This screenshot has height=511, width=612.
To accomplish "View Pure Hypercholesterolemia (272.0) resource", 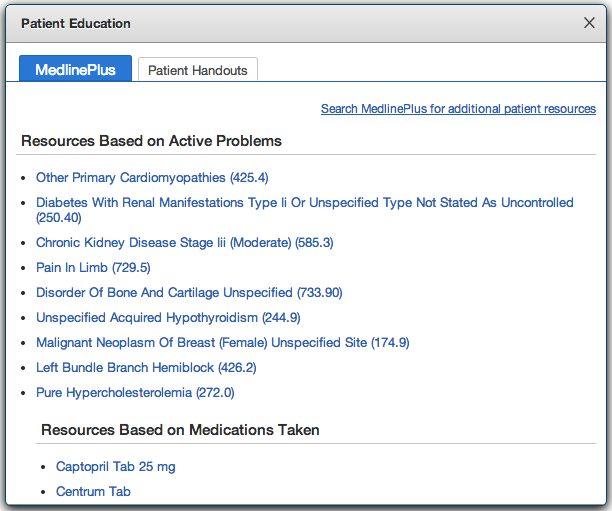I will tap(135, 393).
